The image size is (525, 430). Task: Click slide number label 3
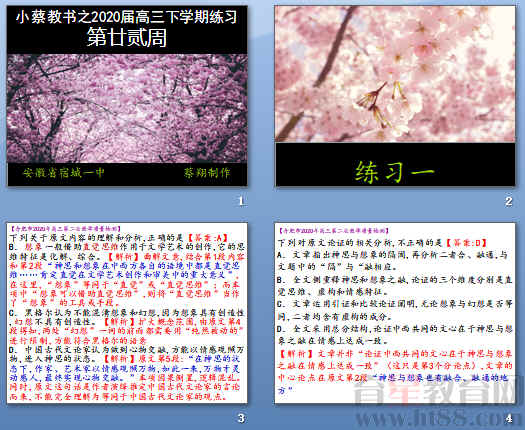click(241, 418)
